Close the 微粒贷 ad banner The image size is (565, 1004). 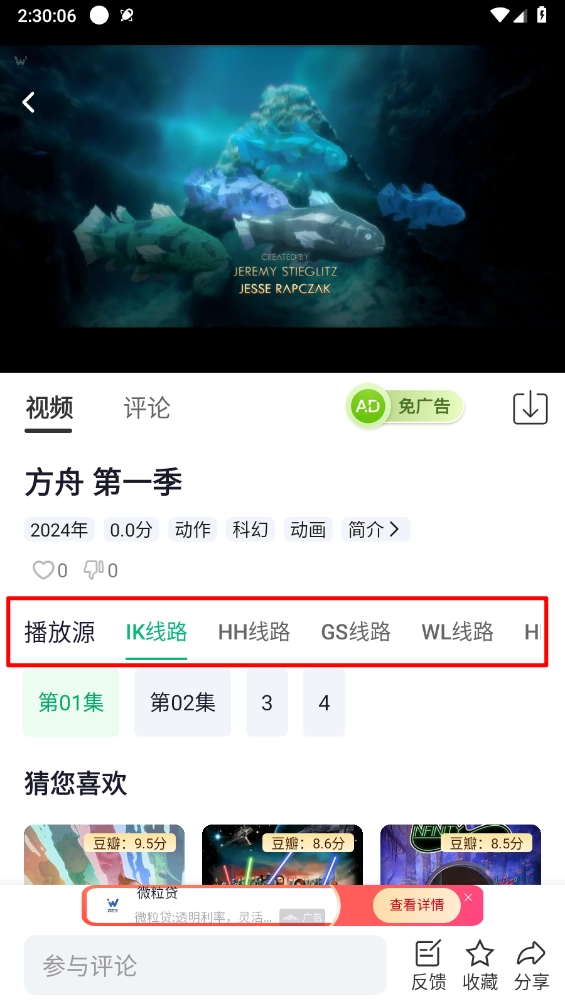[x=469, y=898]
